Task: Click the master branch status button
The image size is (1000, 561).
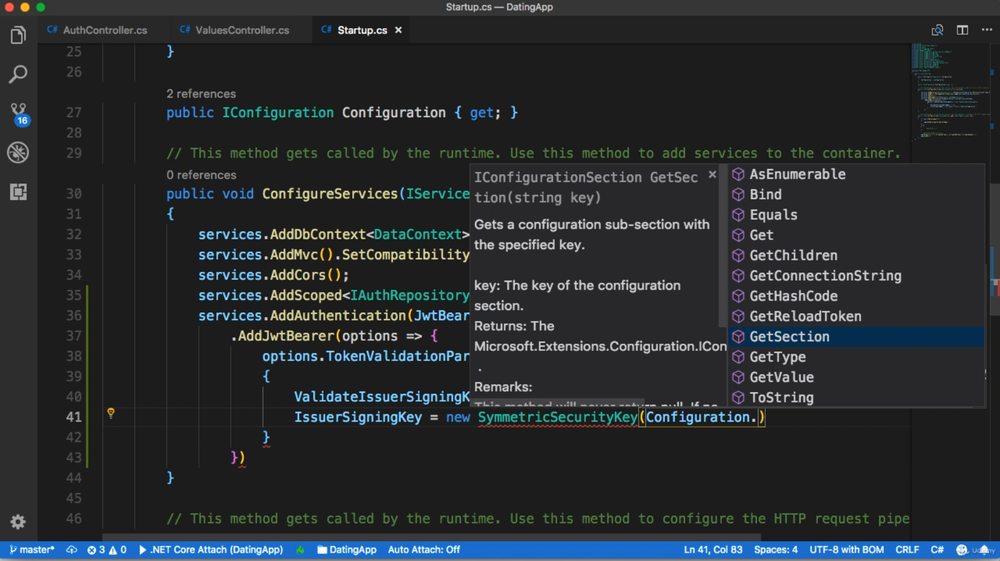Action: (x=32, y=550)
